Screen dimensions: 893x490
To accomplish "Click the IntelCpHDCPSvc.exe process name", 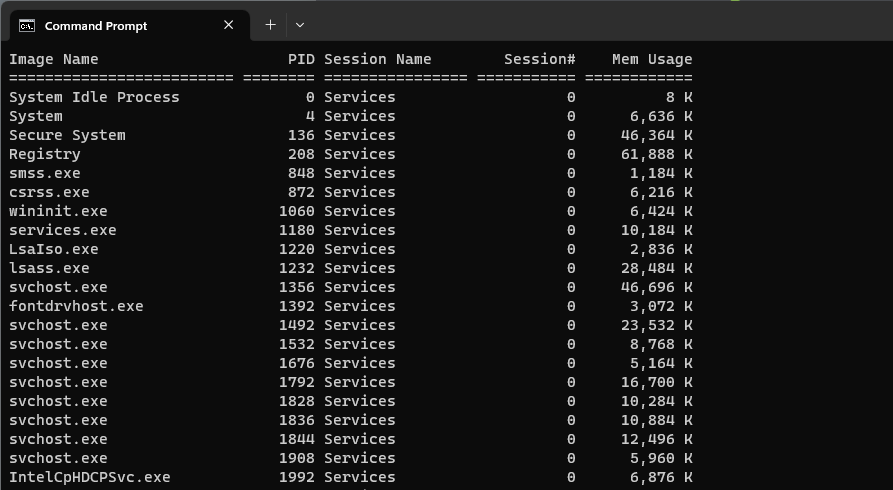I will click(x=90, y=477).
